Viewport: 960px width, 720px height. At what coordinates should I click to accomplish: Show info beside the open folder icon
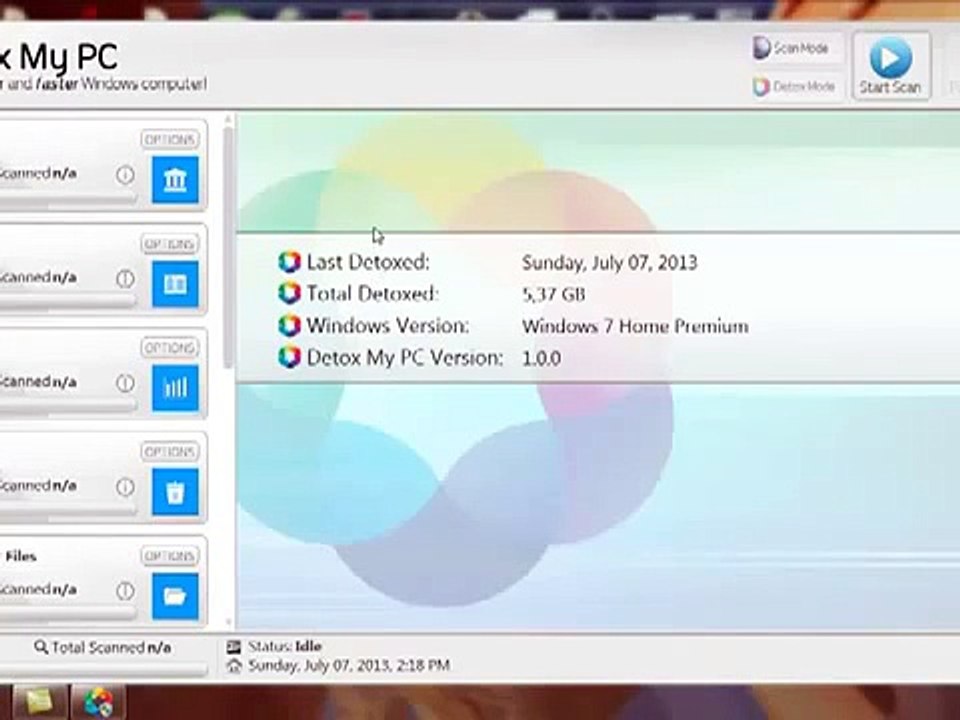pos(125,591)
